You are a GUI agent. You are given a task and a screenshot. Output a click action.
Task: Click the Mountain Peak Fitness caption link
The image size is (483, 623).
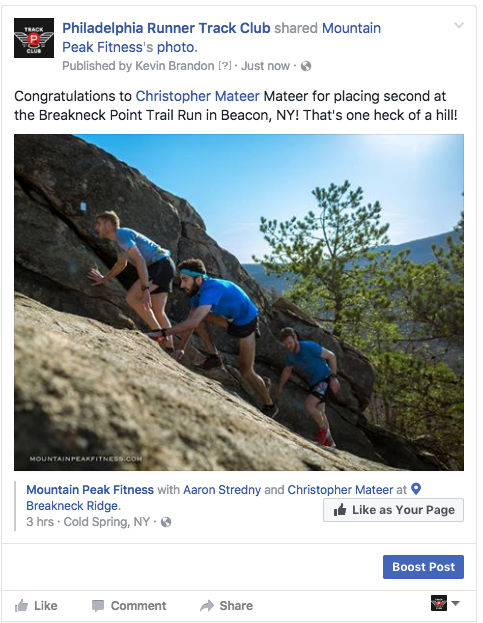(90, 490)
